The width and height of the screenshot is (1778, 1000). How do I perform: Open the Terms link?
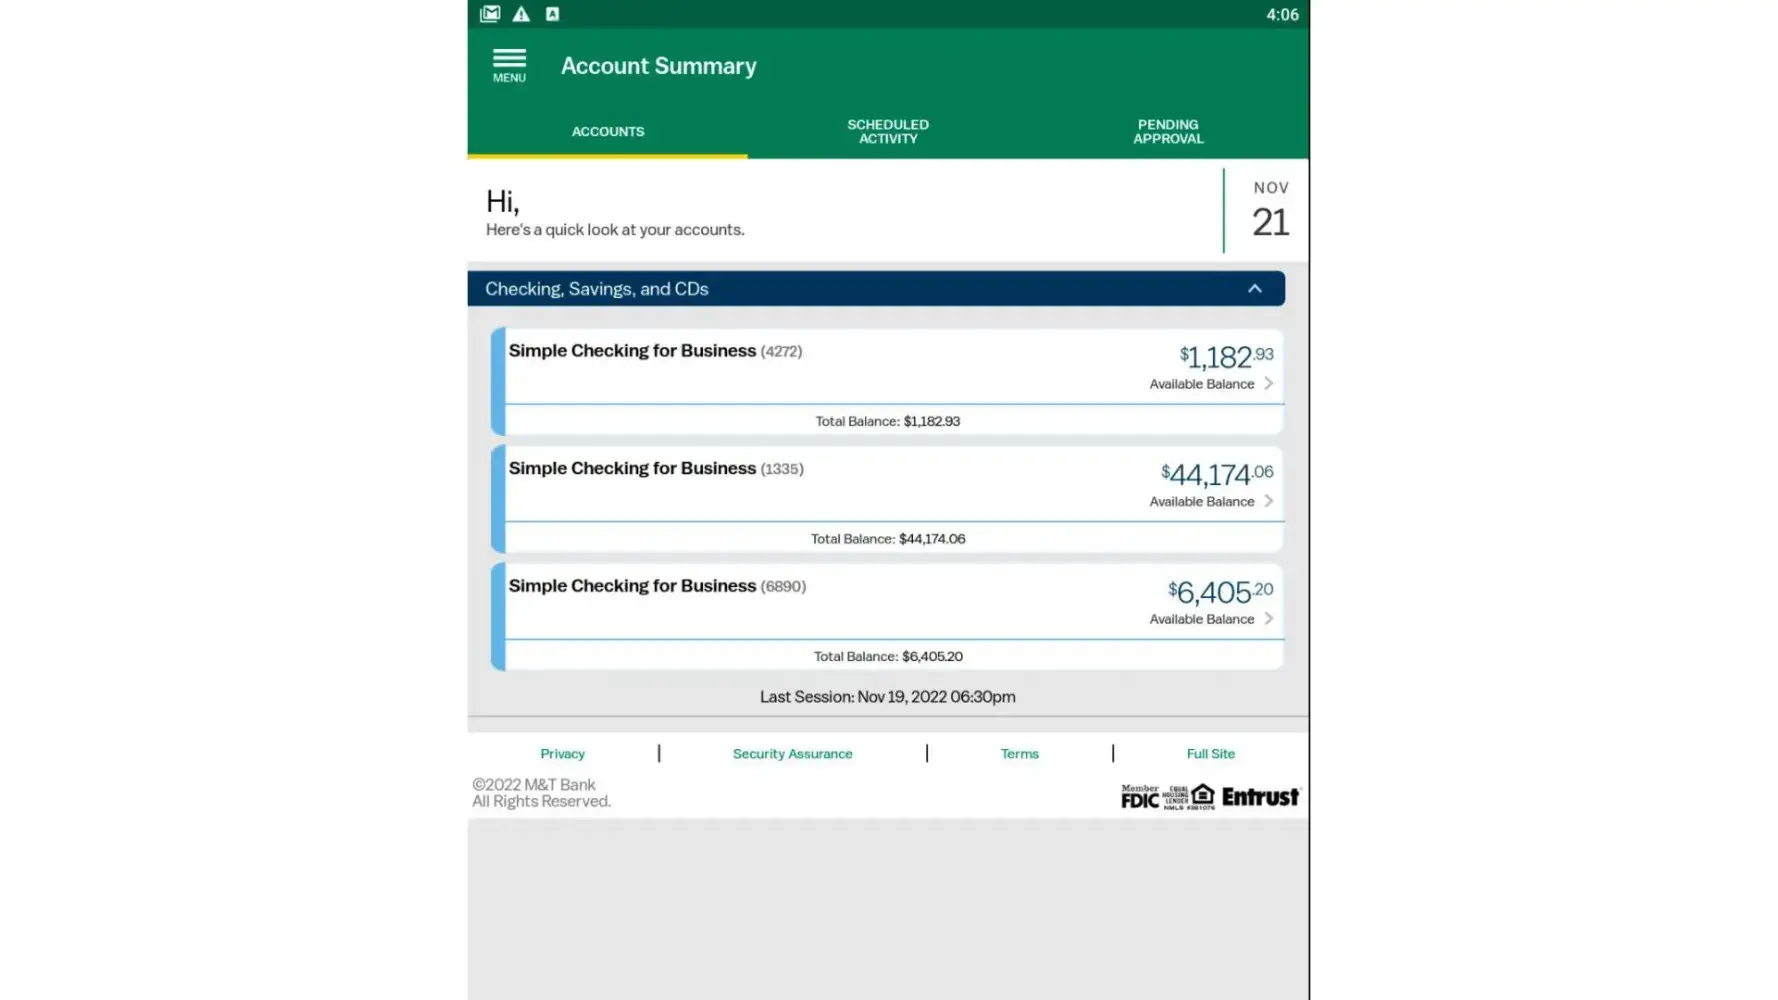click(1019, 754)
